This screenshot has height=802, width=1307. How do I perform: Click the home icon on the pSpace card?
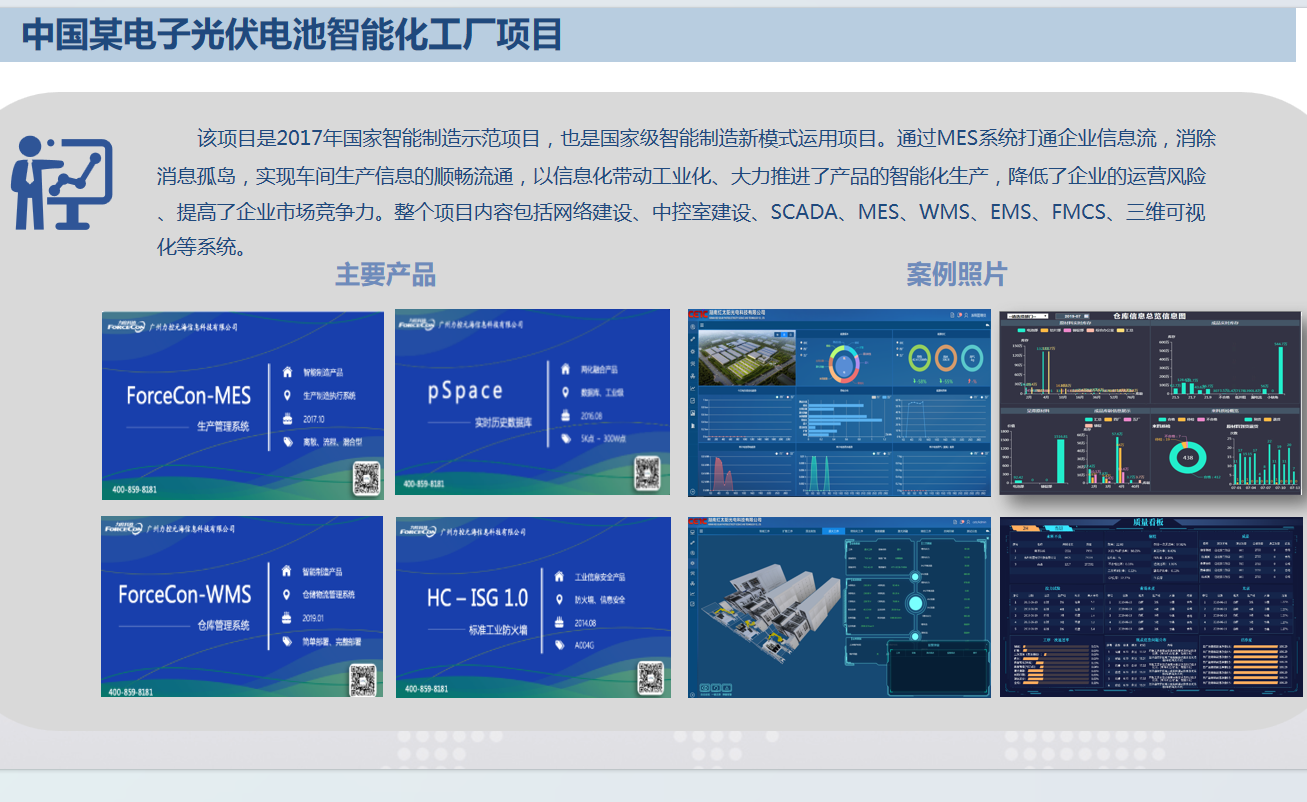566,368
